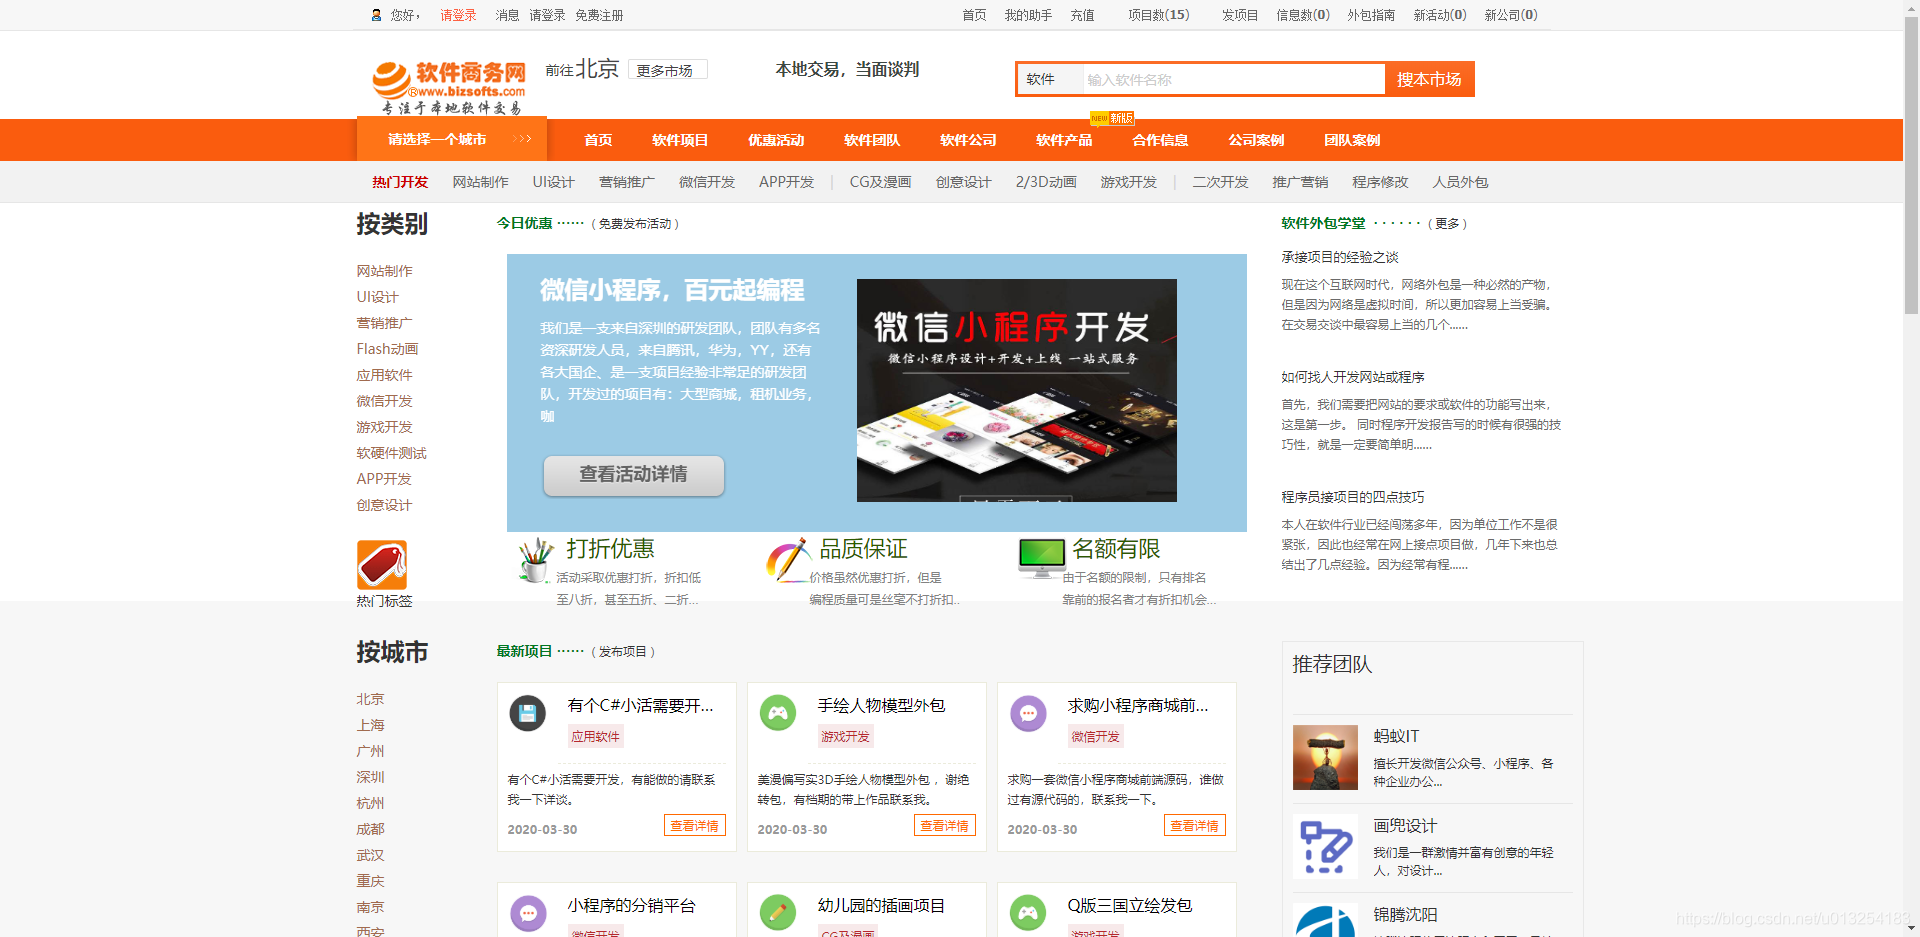The height and width of the screenshot is (937, 1920).
Task: Click gamepad icon on 手绘人物模型外包
Action: (x=778, y=713)
